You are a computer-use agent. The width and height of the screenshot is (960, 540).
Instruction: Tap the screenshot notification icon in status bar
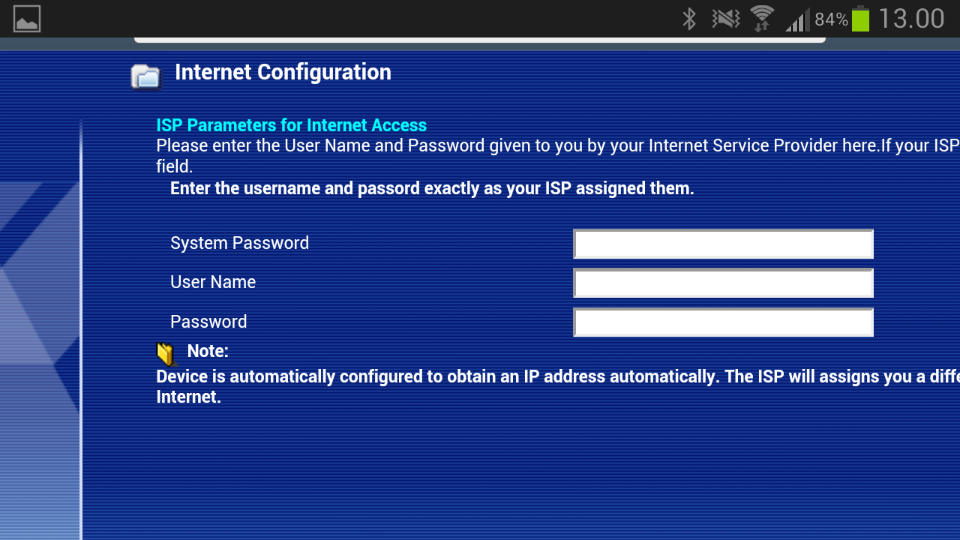pyautogui.click(x=27, y=18)
